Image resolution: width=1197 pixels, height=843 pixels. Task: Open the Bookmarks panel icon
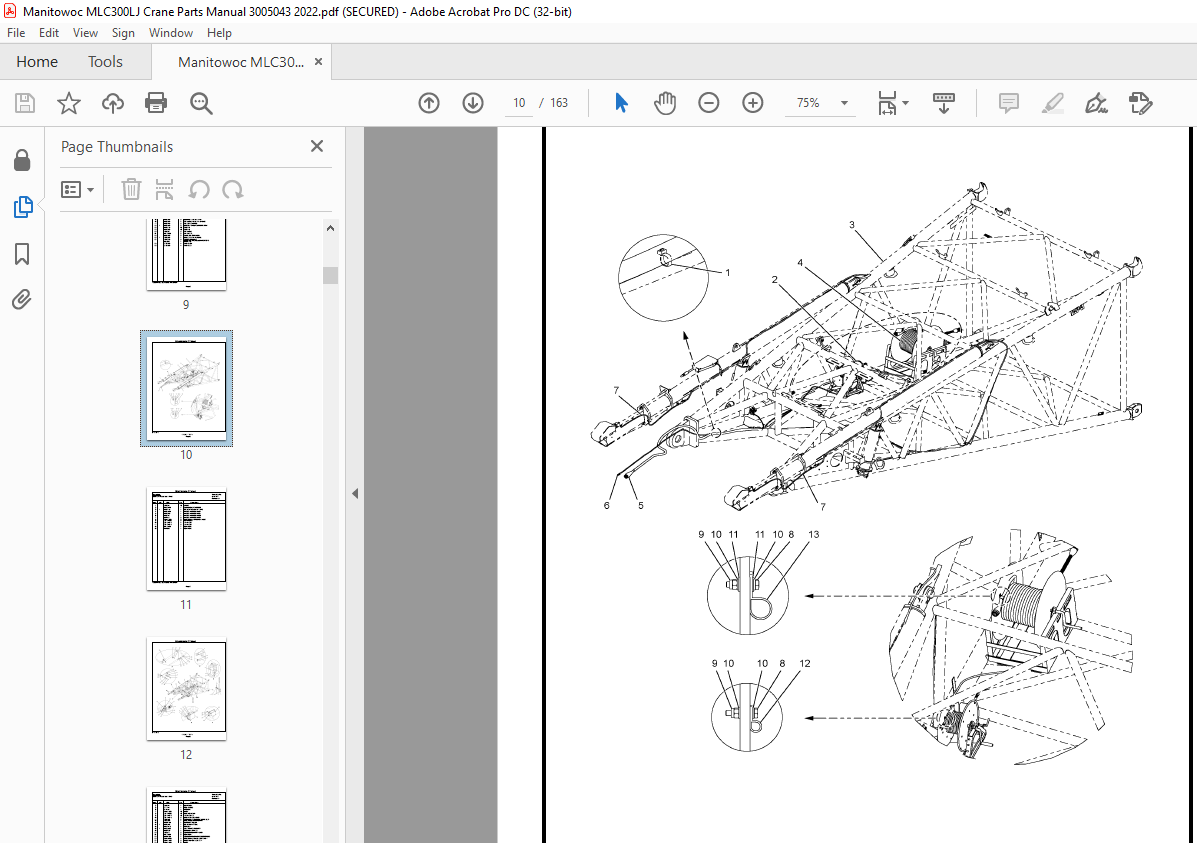(22, 254)
